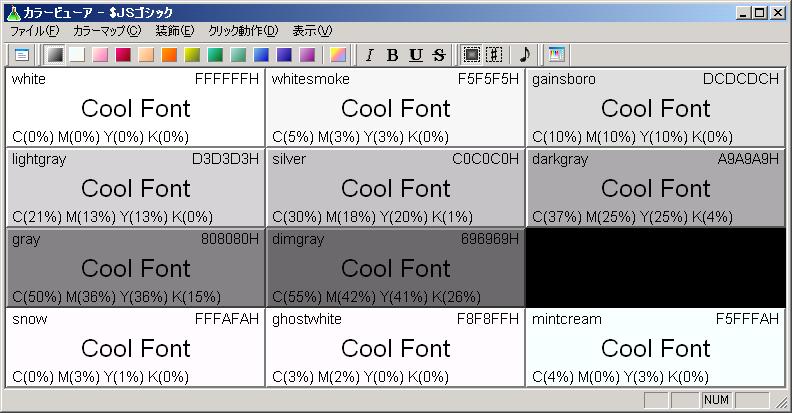Choose the olive yellow colormap button
This screenshot has width=792, height=413.
pos(192,55)
